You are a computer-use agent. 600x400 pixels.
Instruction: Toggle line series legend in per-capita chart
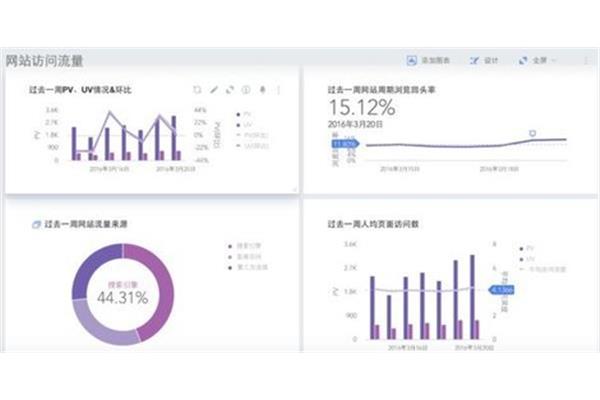(542, 269)
